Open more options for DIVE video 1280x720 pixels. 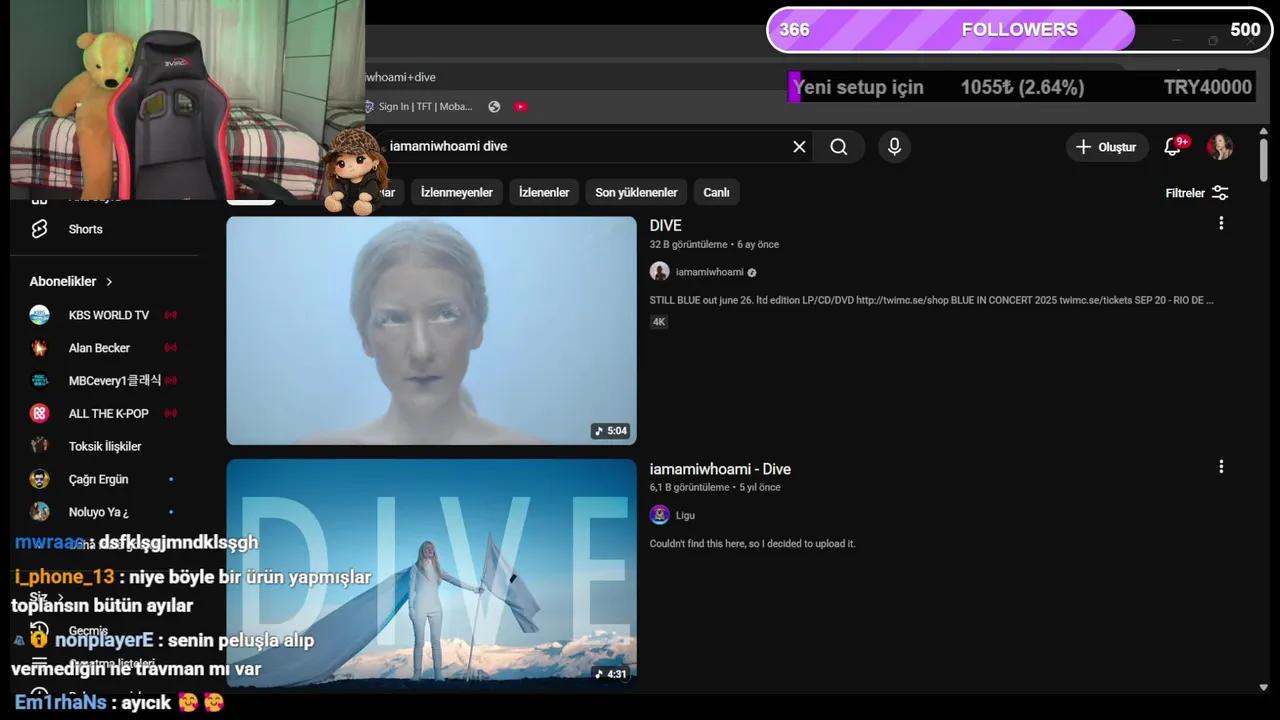click(x=1221, y=224)
